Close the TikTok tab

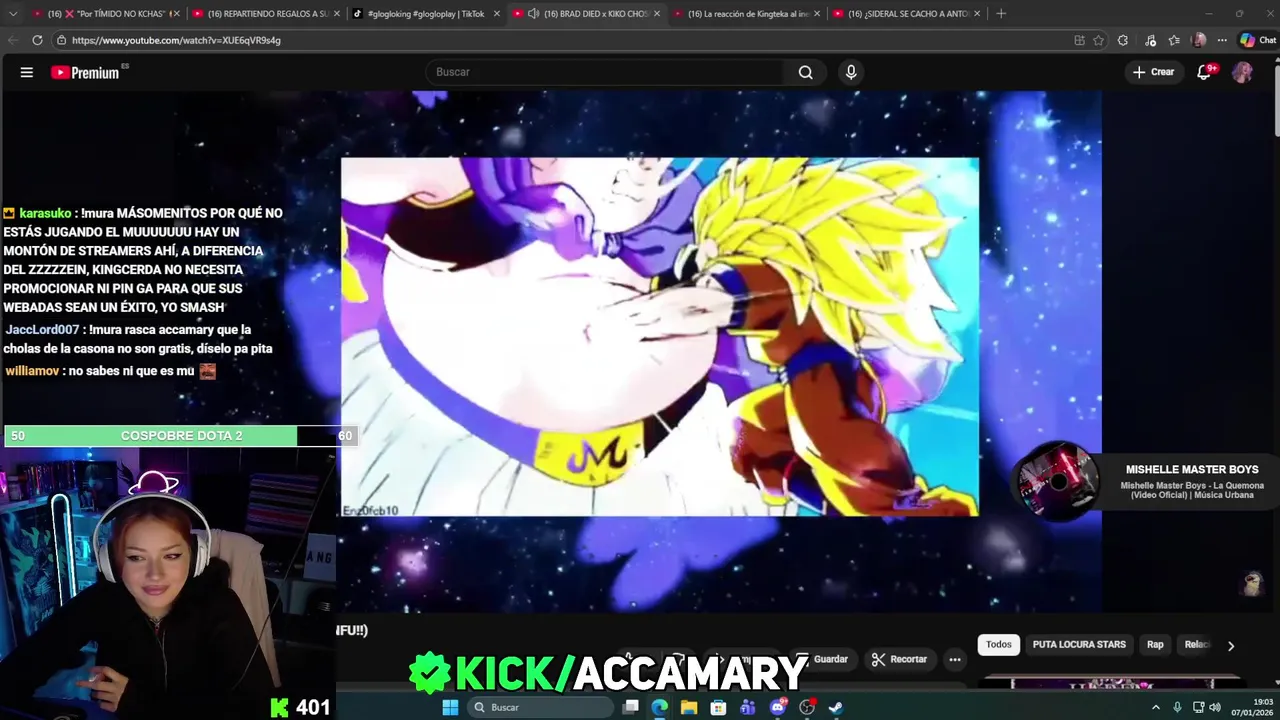tap(496, 14)
